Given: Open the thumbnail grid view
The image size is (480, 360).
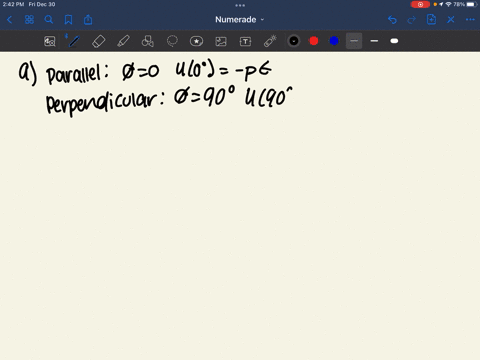Looking at the screenshot, I should tap(29, 20).
